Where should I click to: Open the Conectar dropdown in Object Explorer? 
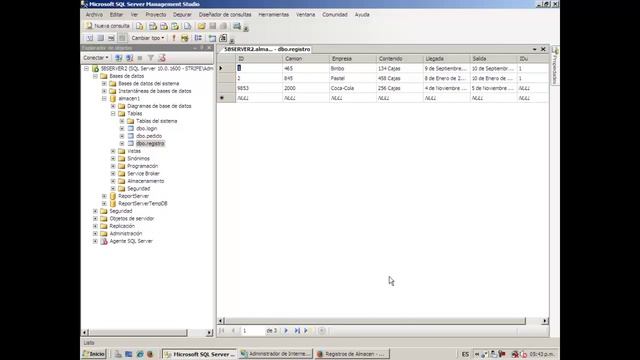point(96,58)
